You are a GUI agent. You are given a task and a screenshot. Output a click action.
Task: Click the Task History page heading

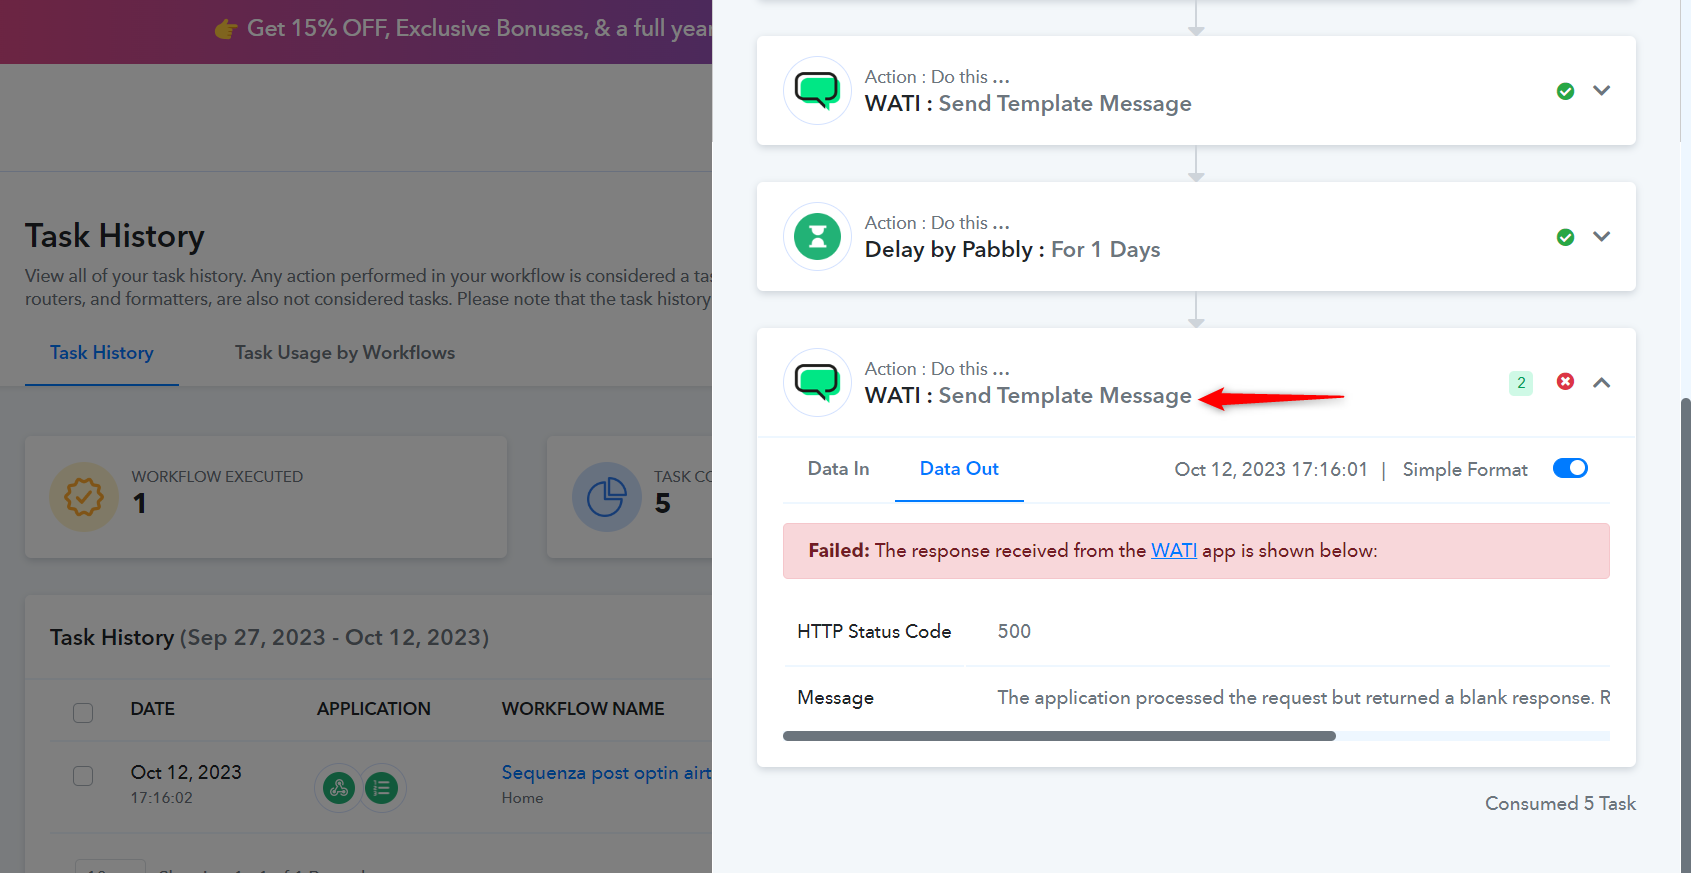point(115,236)
